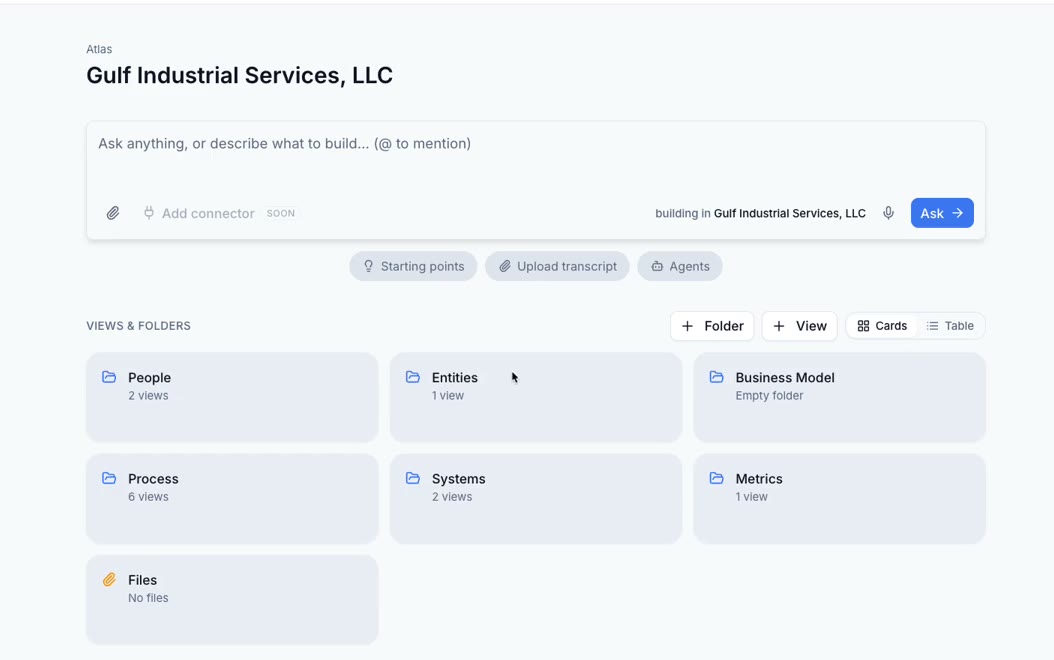Activate the microphone voice input icon
1054x660 pixels.
888,213
